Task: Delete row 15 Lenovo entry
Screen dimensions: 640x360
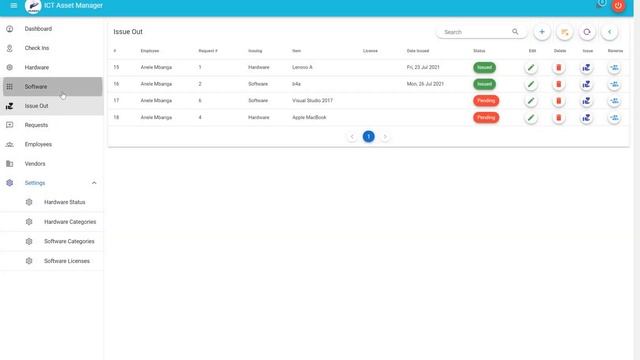Action: (559, 67)
